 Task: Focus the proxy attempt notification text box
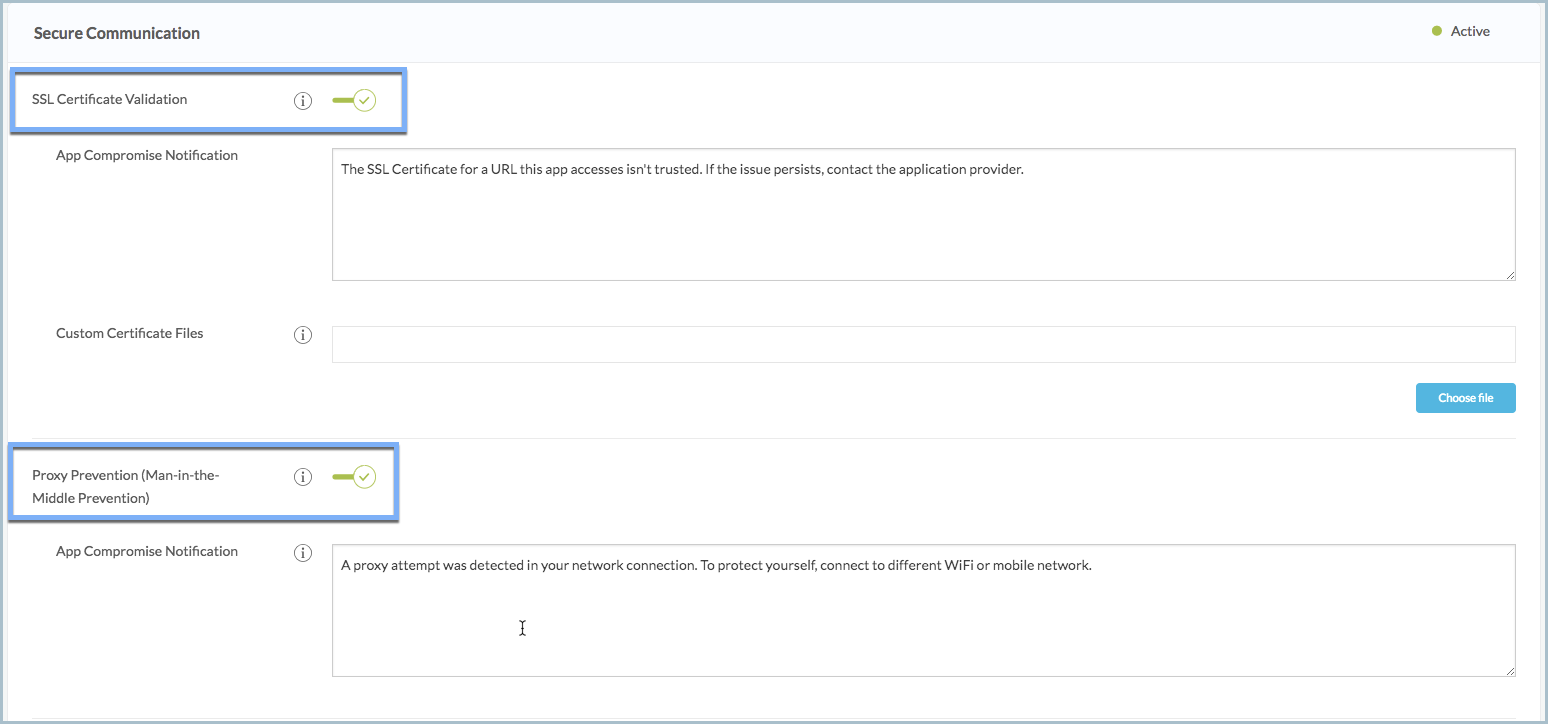[x=923, y=610]
